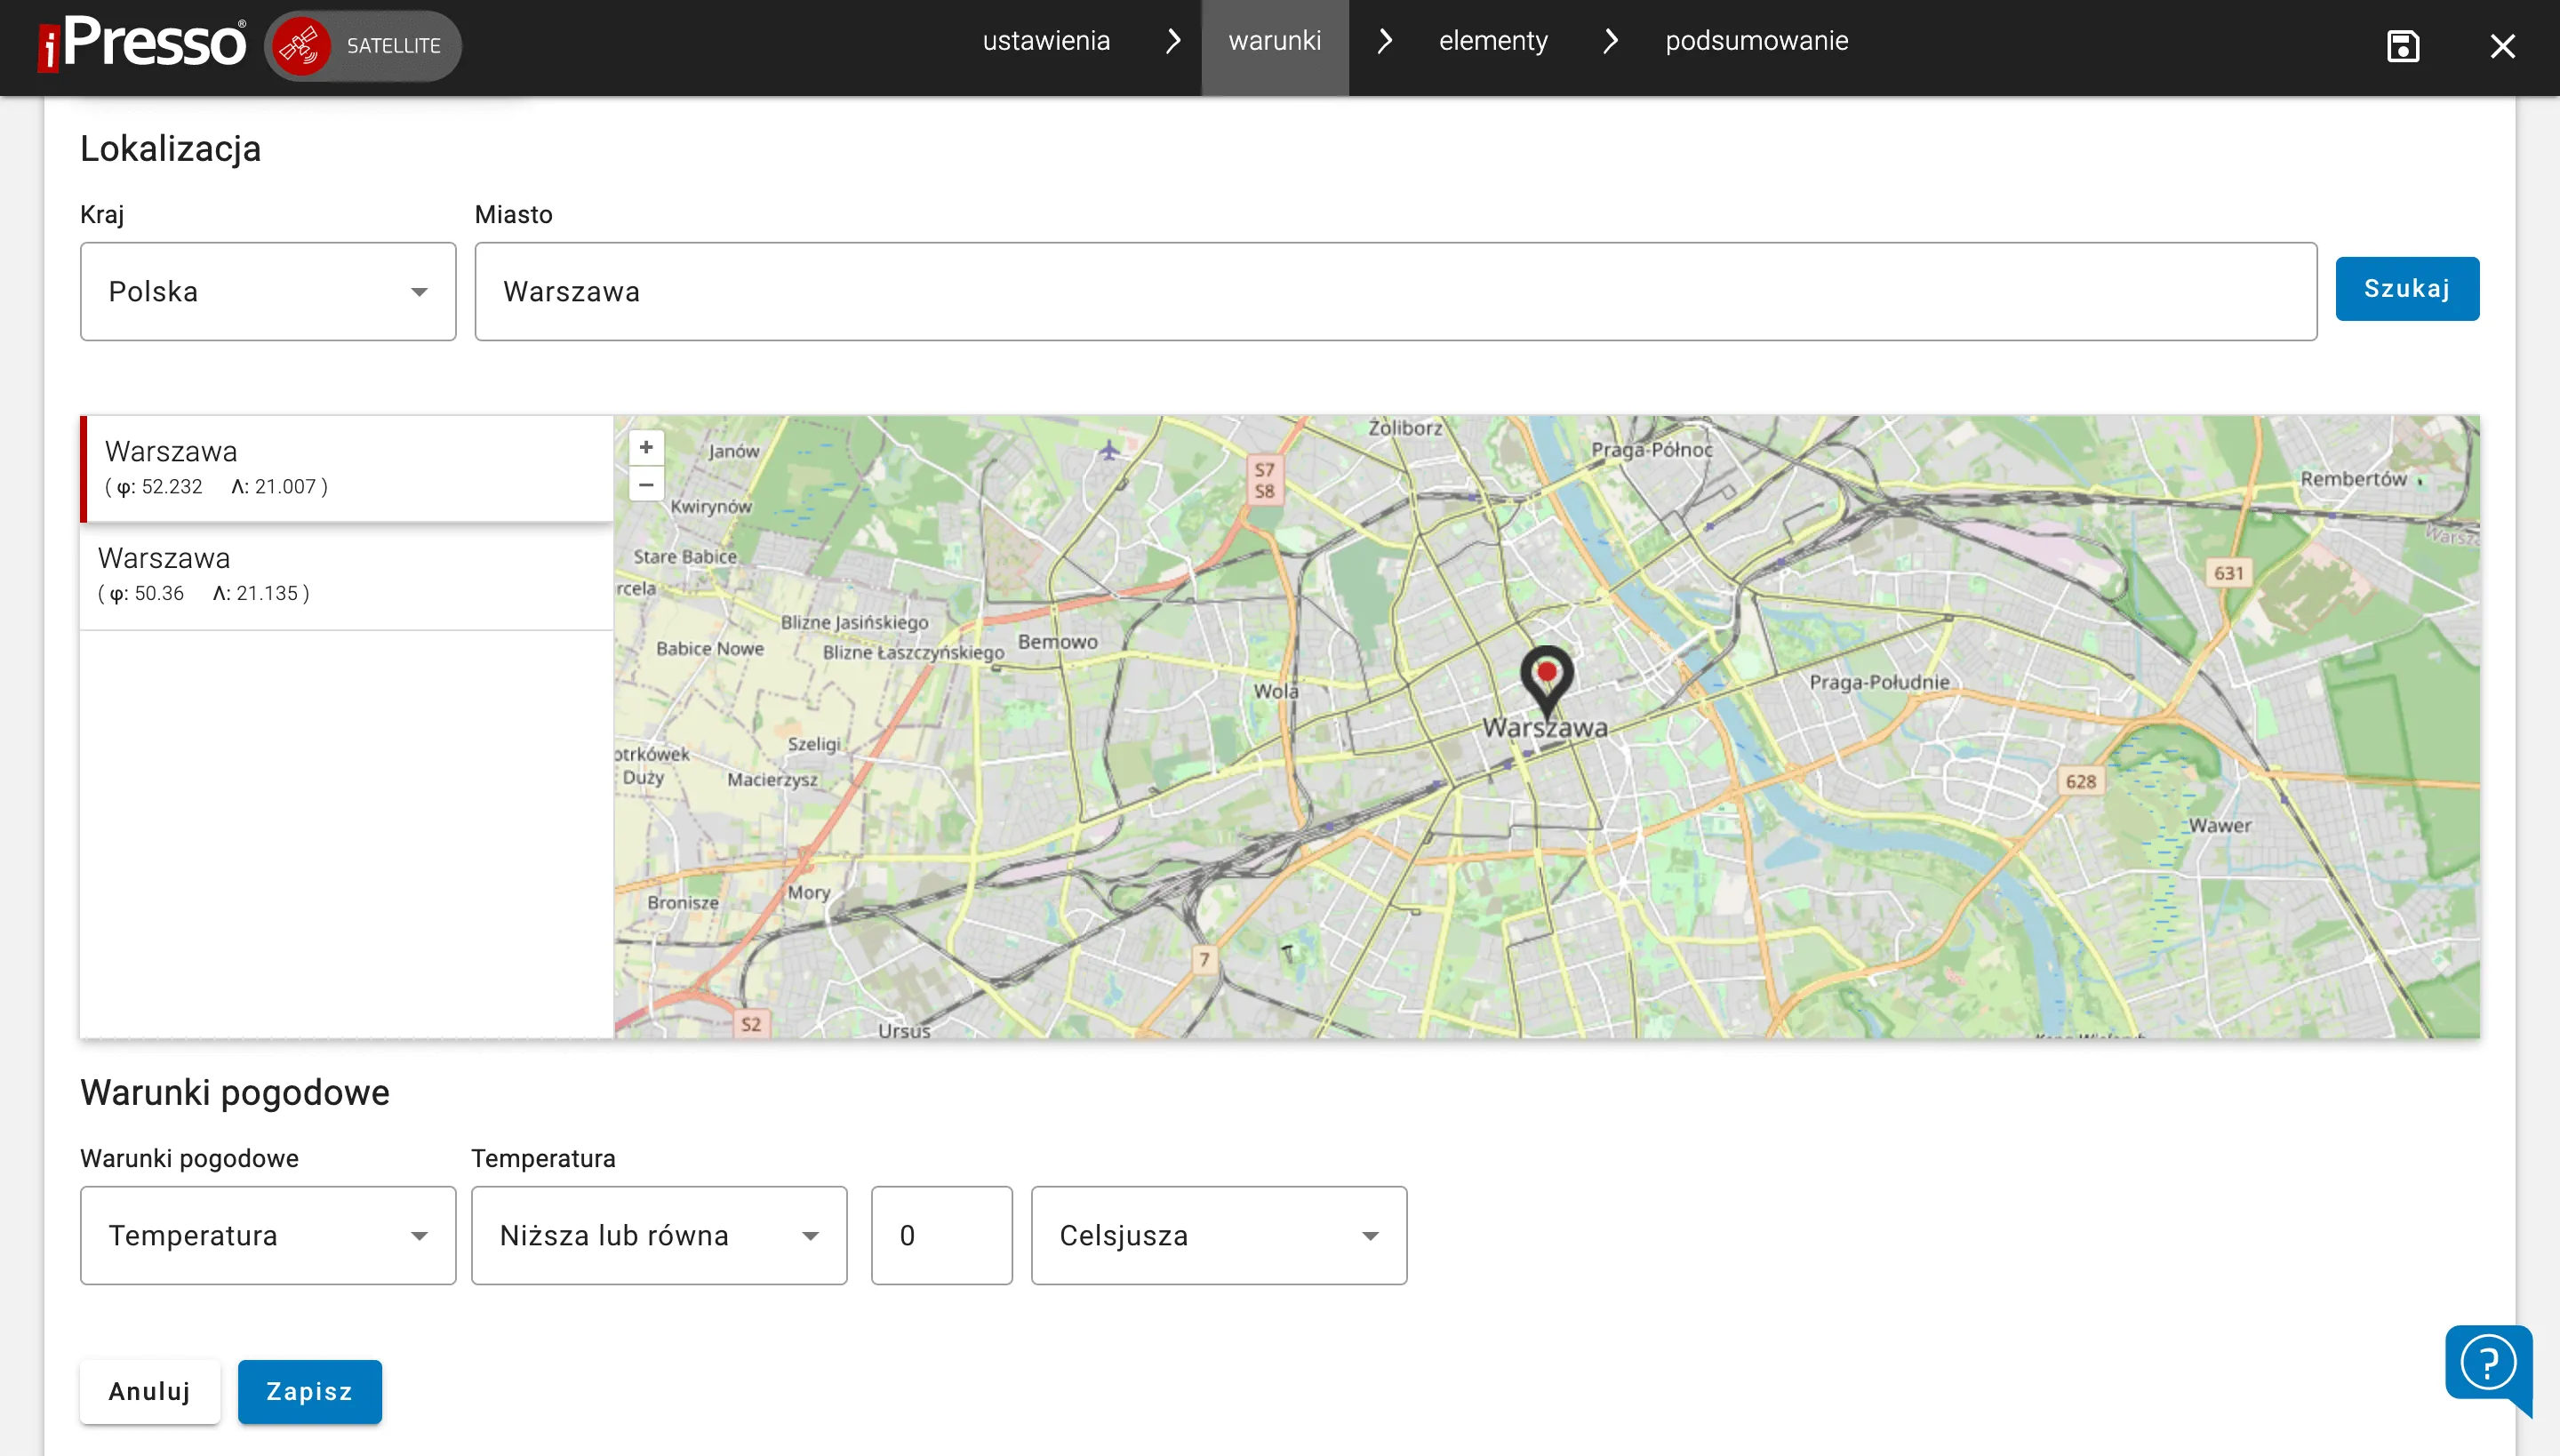Open the help question mark bubble
This screenshot has width=2560, height=1456.
tap(2487, 1363)
